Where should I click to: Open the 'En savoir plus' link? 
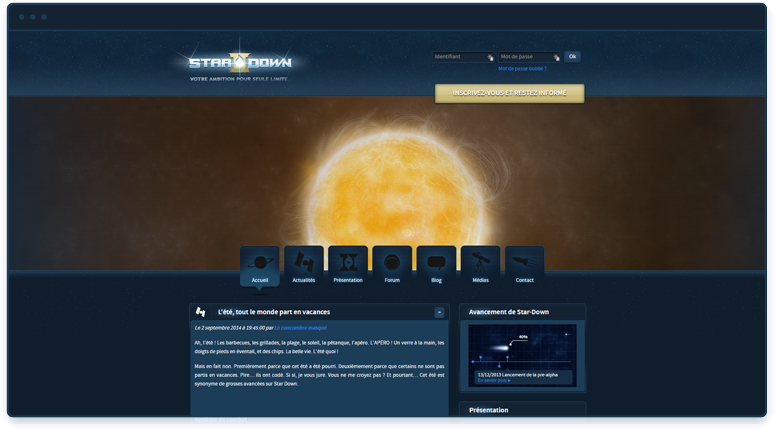pos(494,381)
